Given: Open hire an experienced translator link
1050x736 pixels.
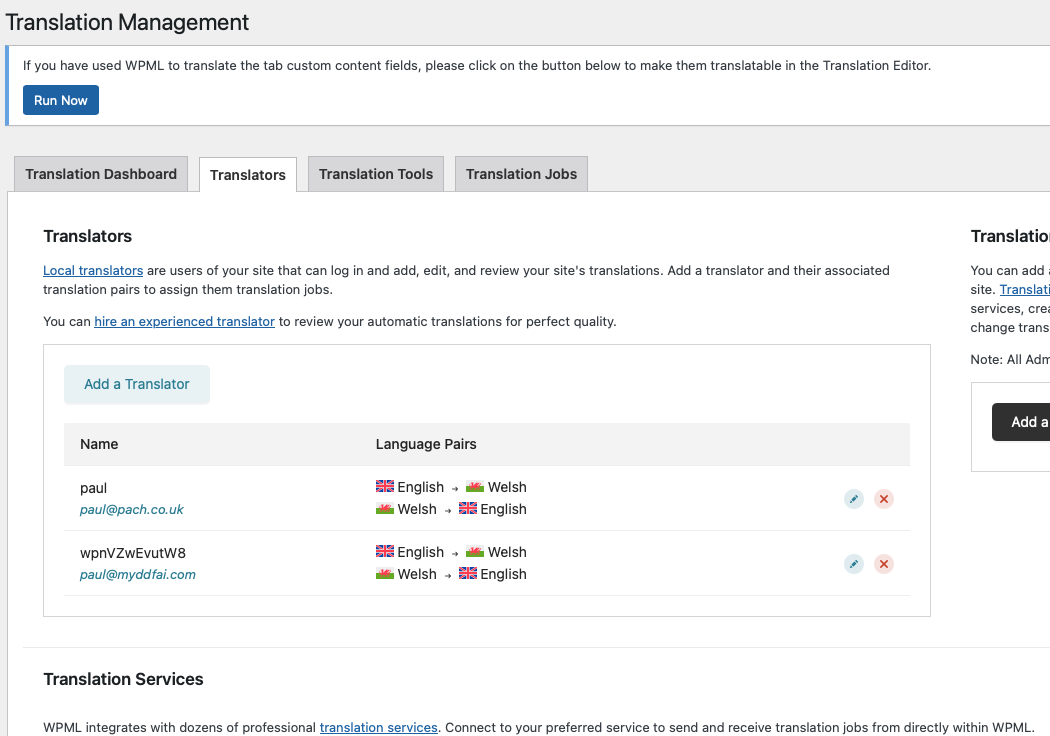Looking at the screenshot, I should 184,321.
